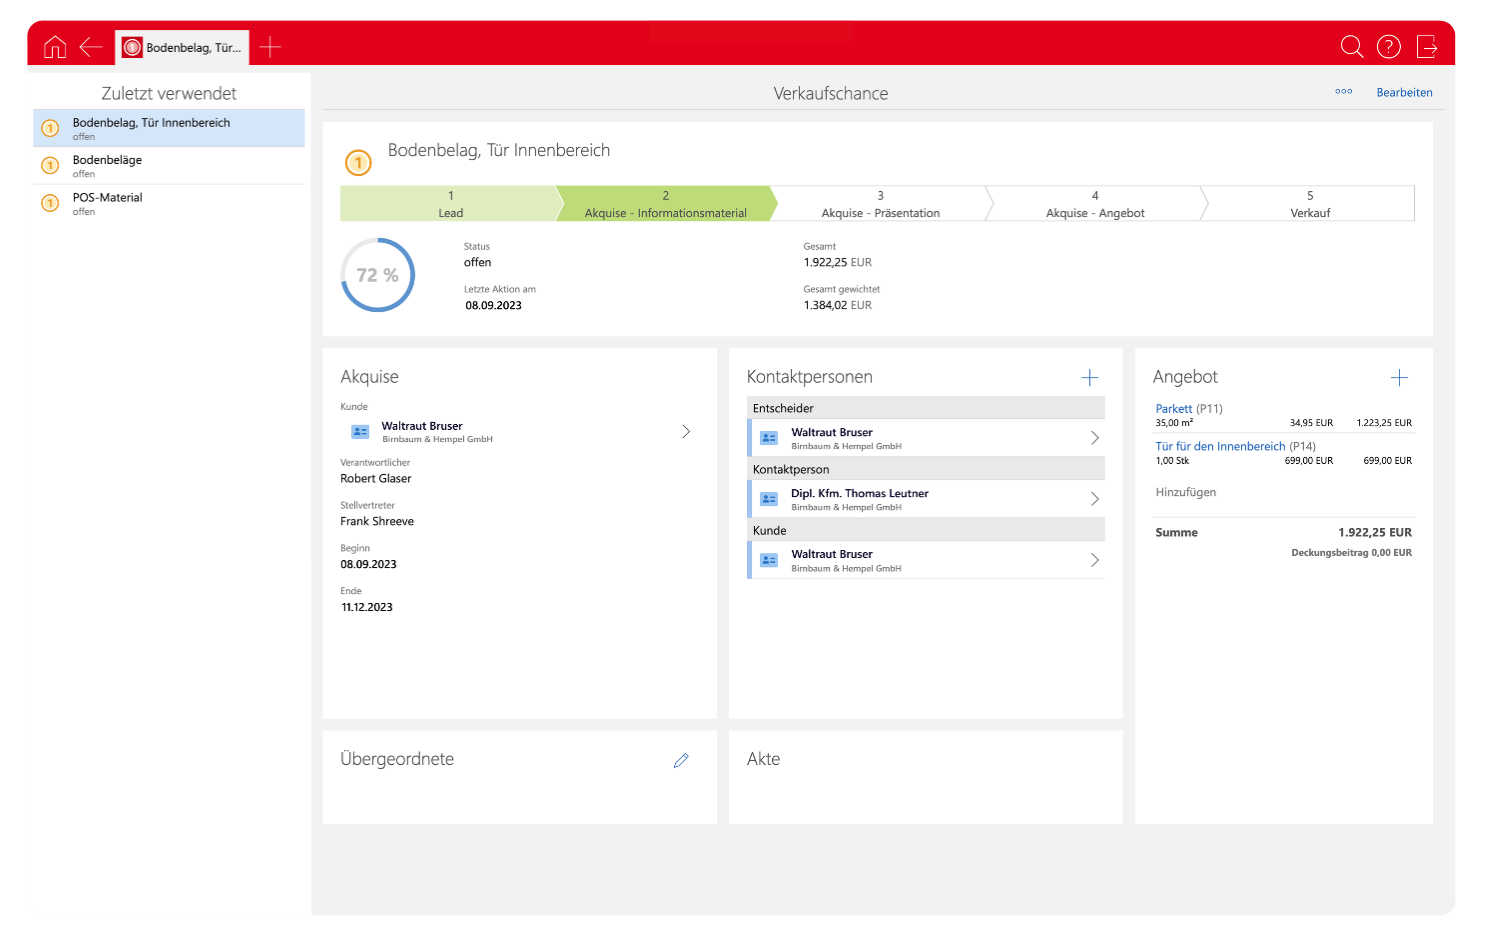Switch to the Bodenbelag, Tür... tab
Screen dimensions: 1493x933
(183, 47)
